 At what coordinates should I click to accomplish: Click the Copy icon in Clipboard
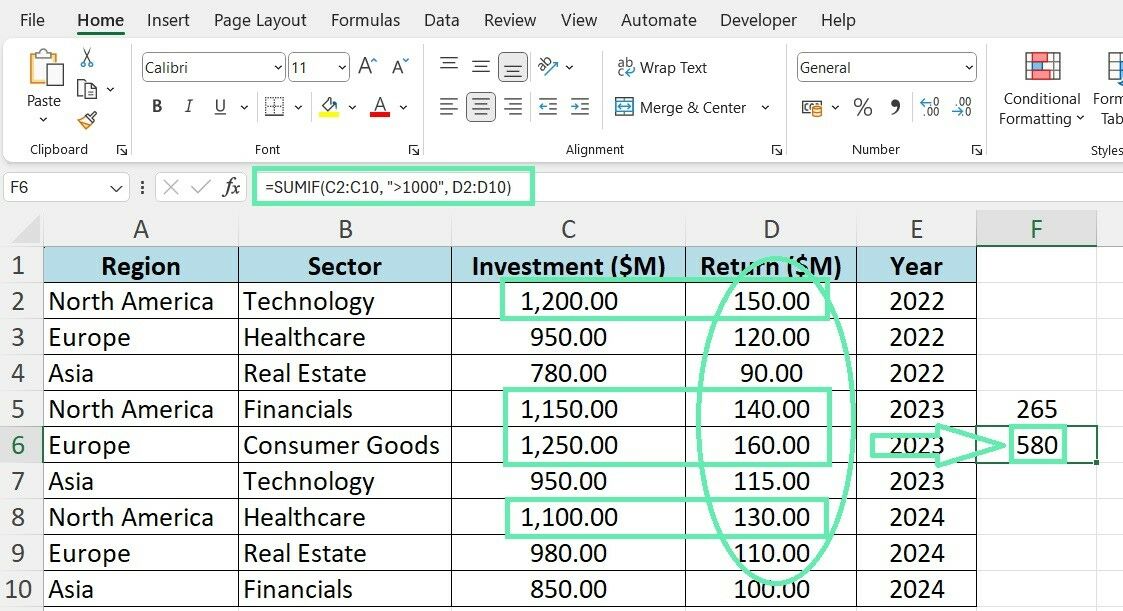click(87, 90)
